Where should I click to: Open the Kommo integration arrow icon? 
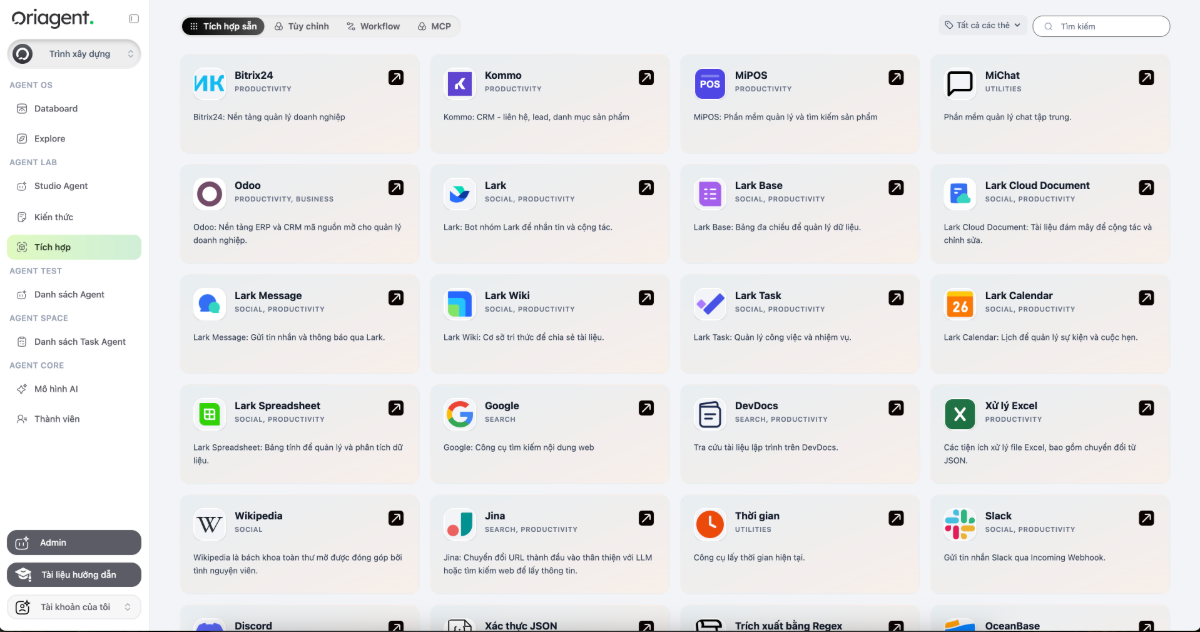click(x=646, y=77)
